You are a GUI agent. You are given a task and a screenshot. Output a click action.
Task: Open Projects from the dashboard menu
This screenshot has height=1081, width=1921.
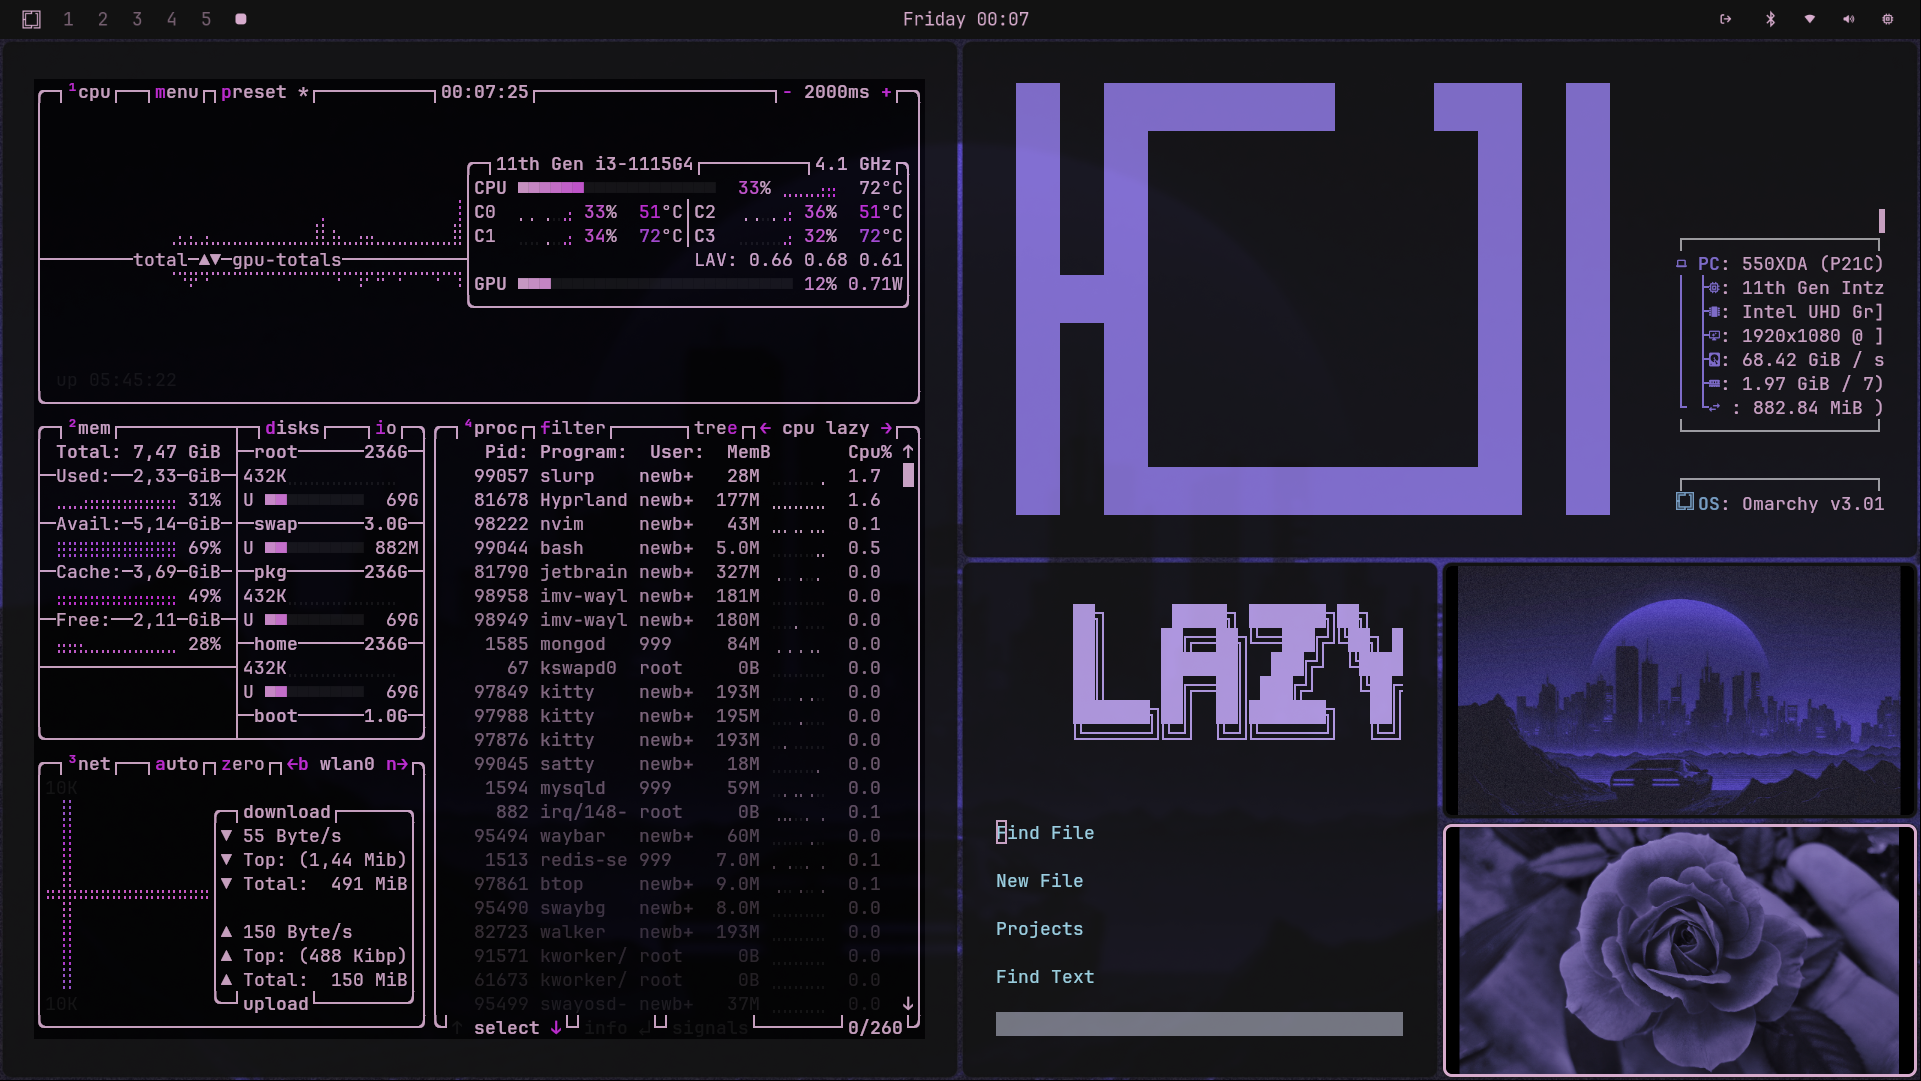pyautogui.click(x=1039, y=929)
